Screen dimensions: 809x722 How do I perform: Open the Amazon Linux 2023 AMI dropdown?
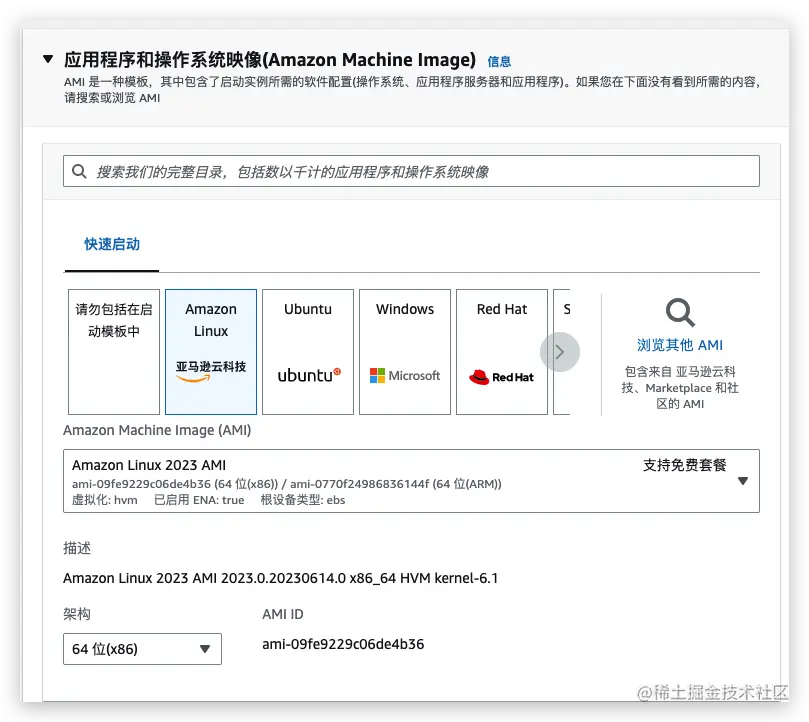coord(411,481)
